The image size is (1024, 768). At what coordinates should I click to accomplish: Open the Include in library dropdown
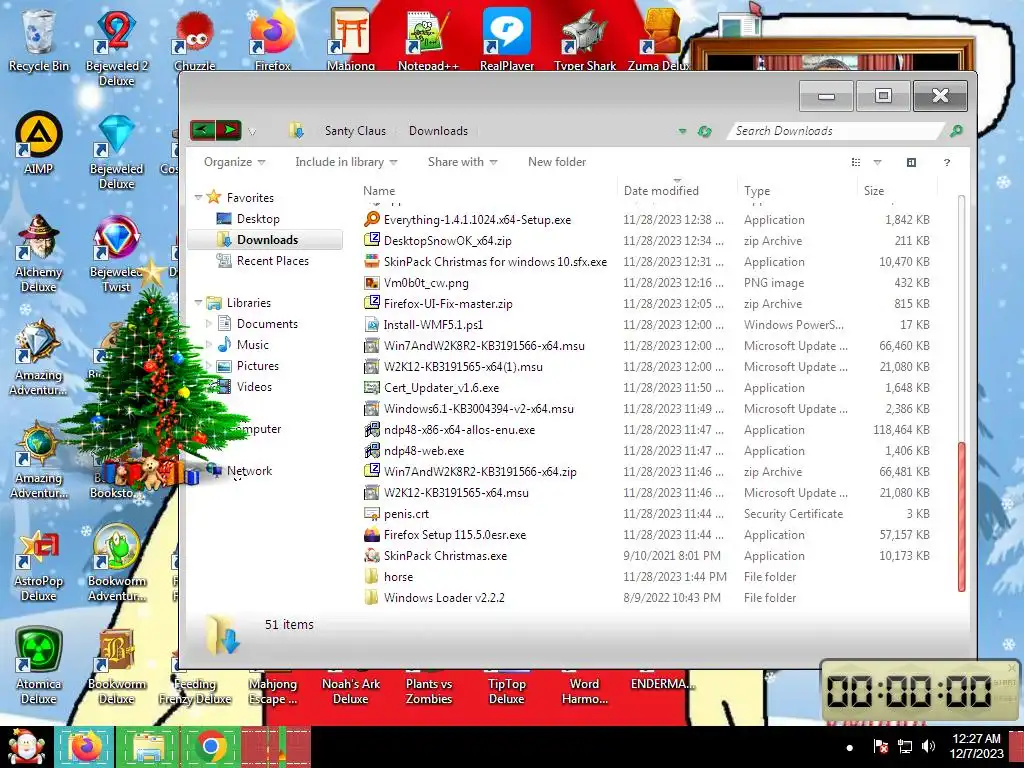pyautogui.click(x=346, y=162)
